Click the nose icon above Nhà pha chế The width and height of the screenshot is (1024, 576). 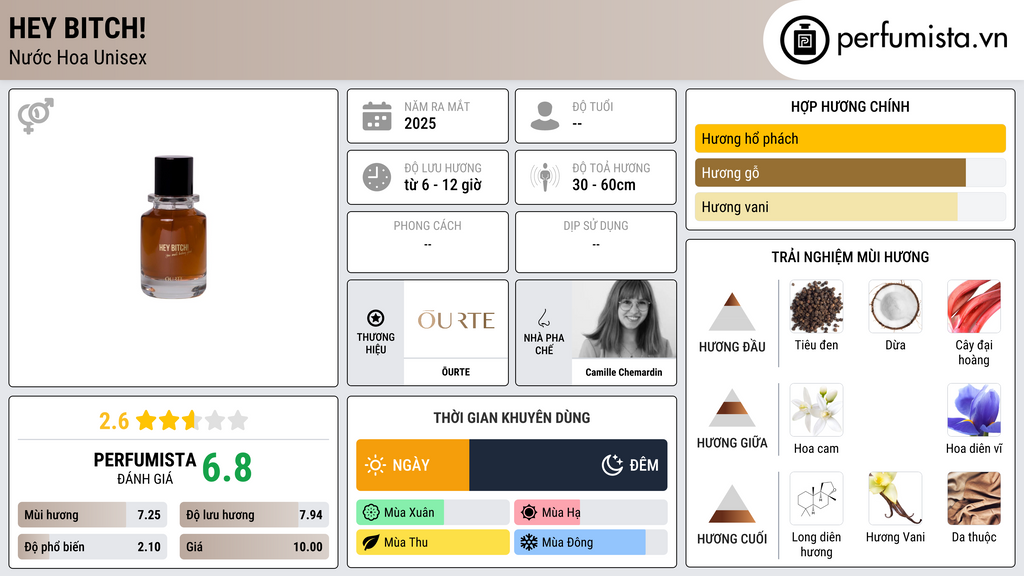[543, 319]
